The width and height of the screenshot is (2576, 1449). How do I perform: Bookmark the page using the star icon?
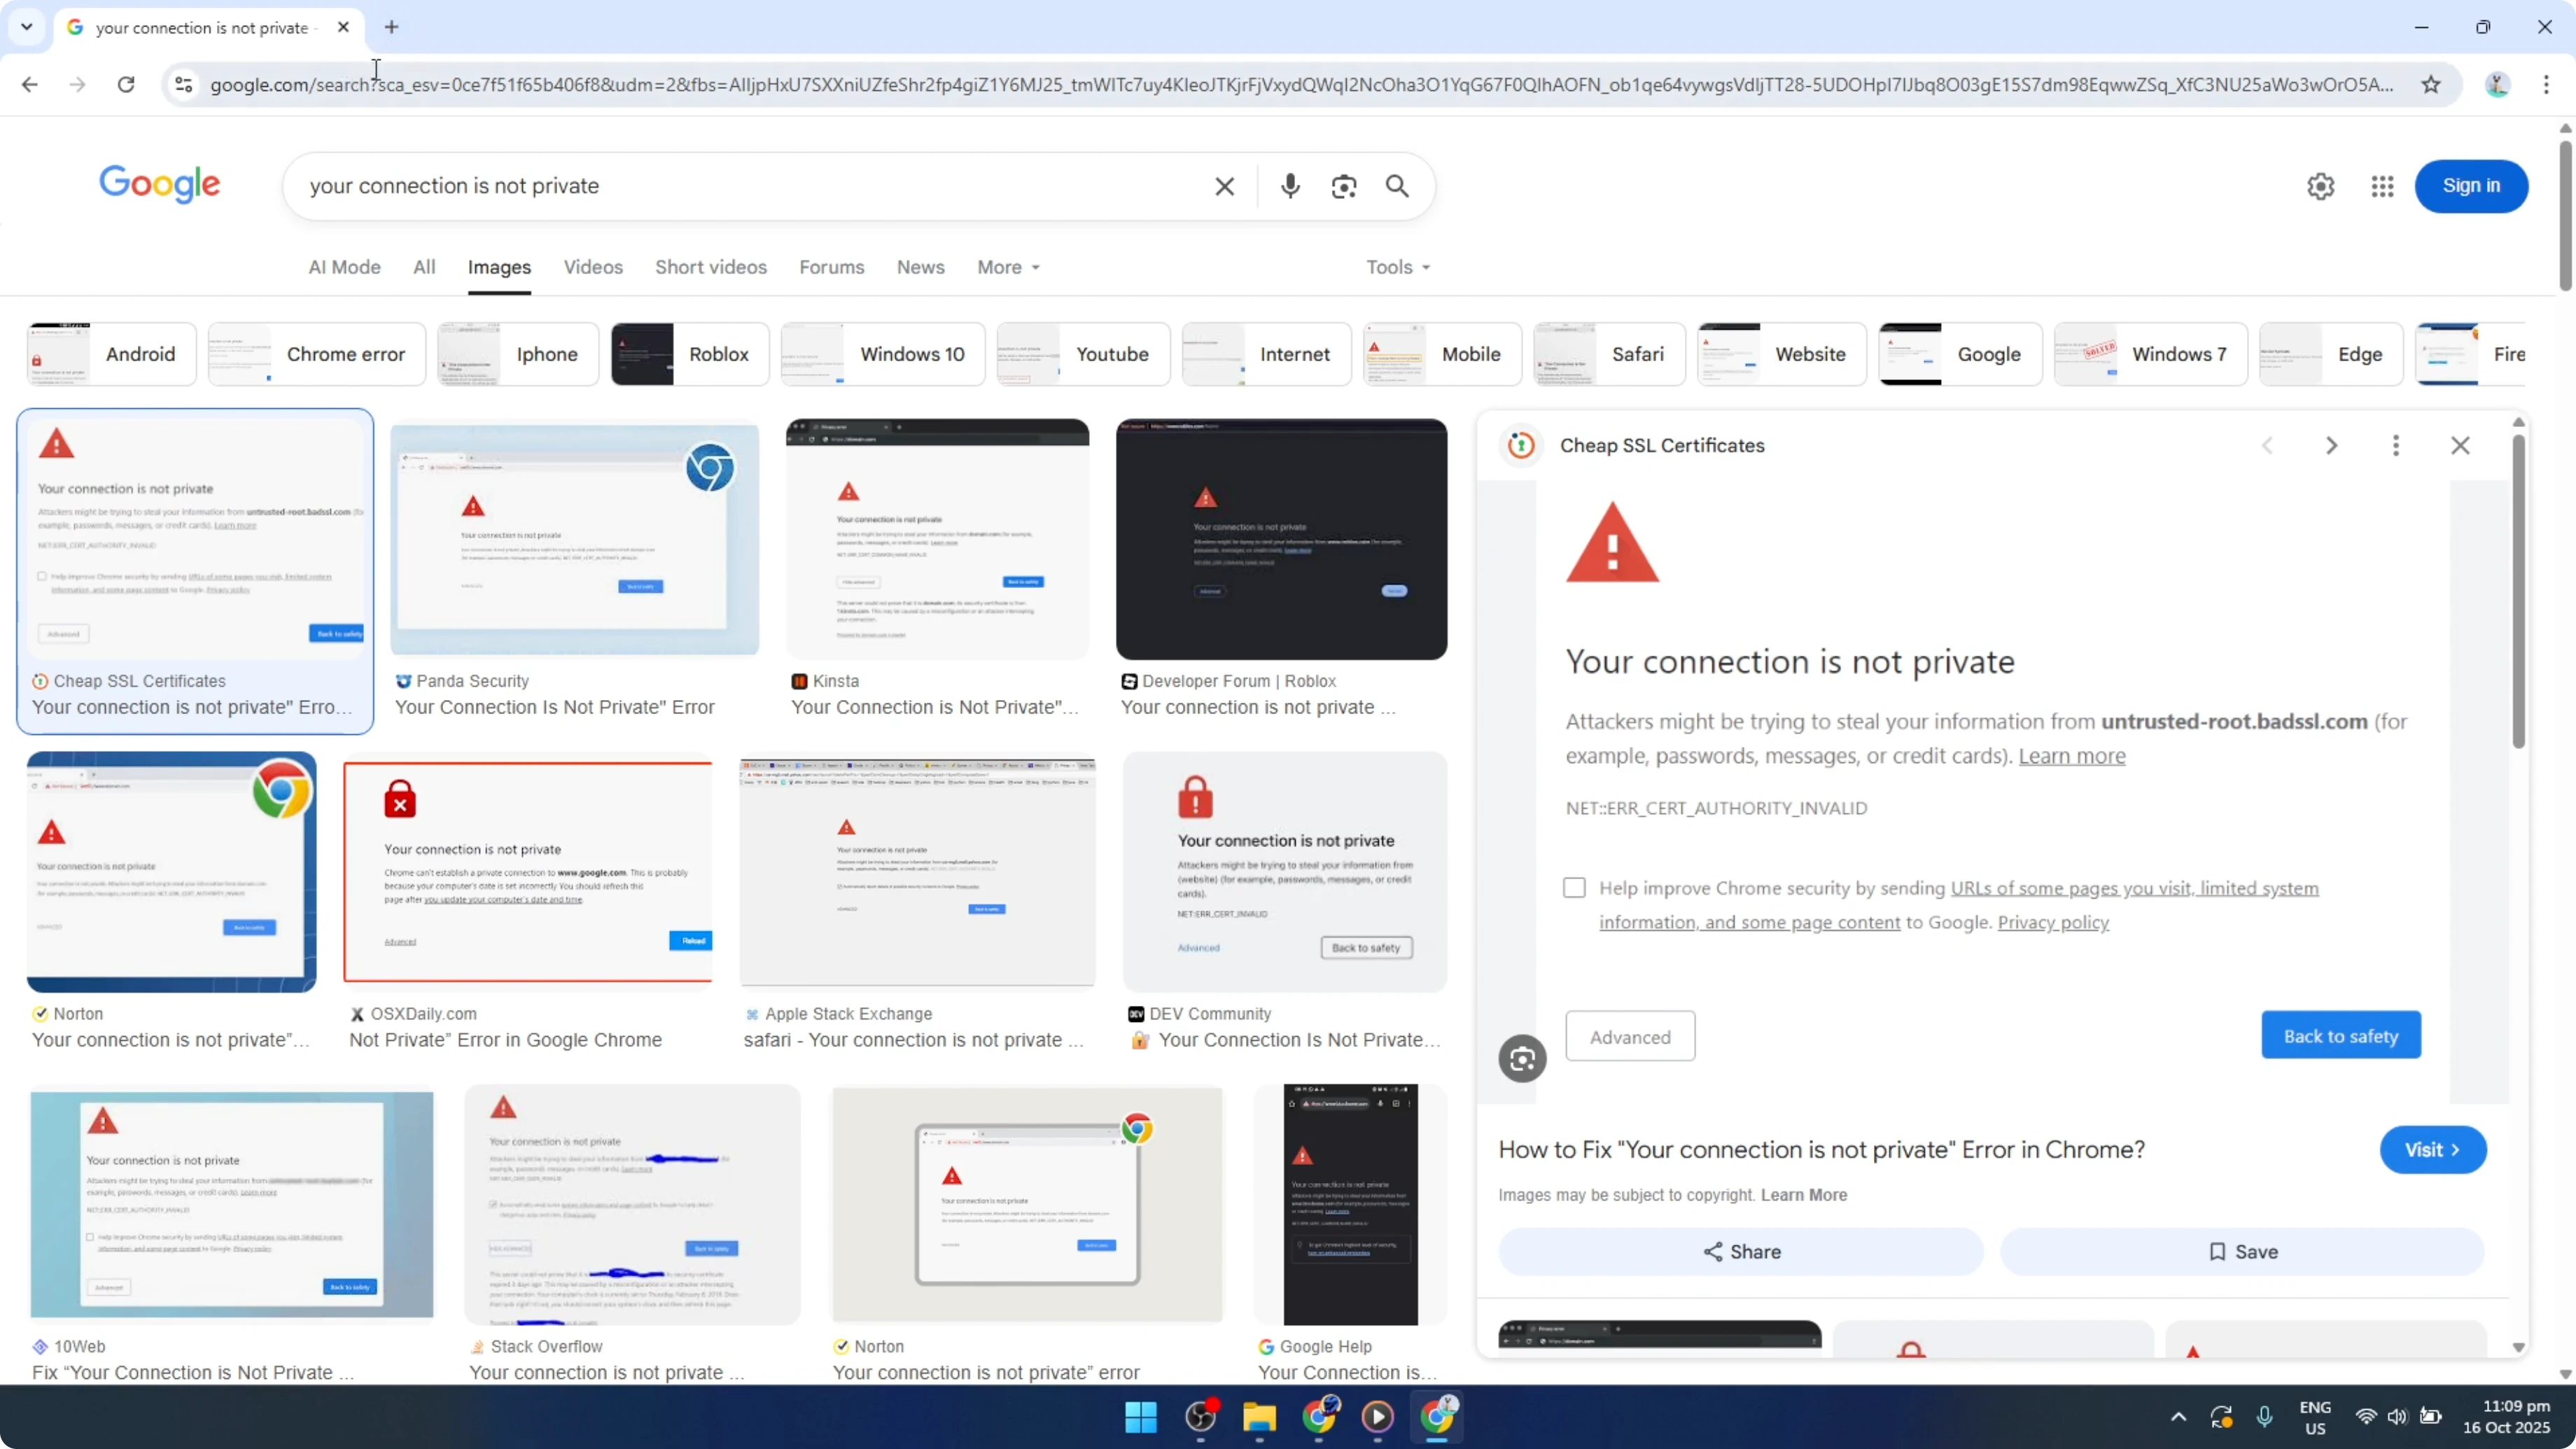2432,84
